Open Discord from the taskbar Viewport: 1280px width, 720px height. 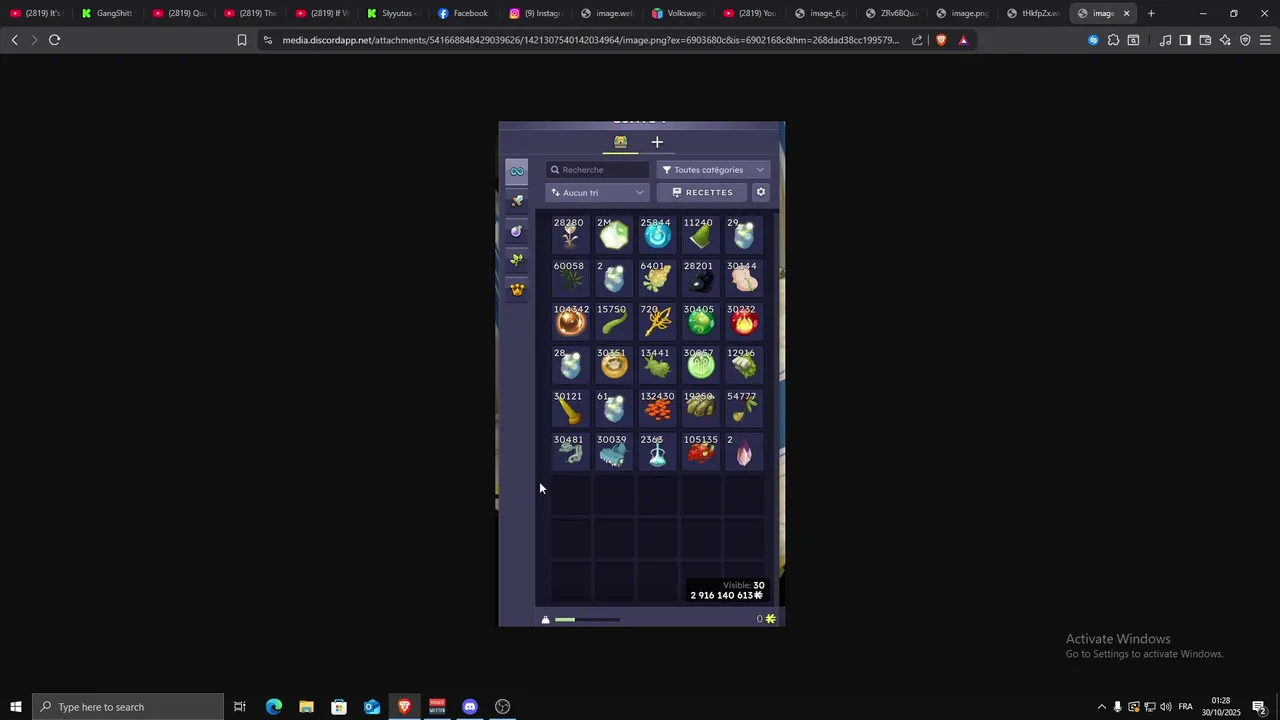pos(470,707)
